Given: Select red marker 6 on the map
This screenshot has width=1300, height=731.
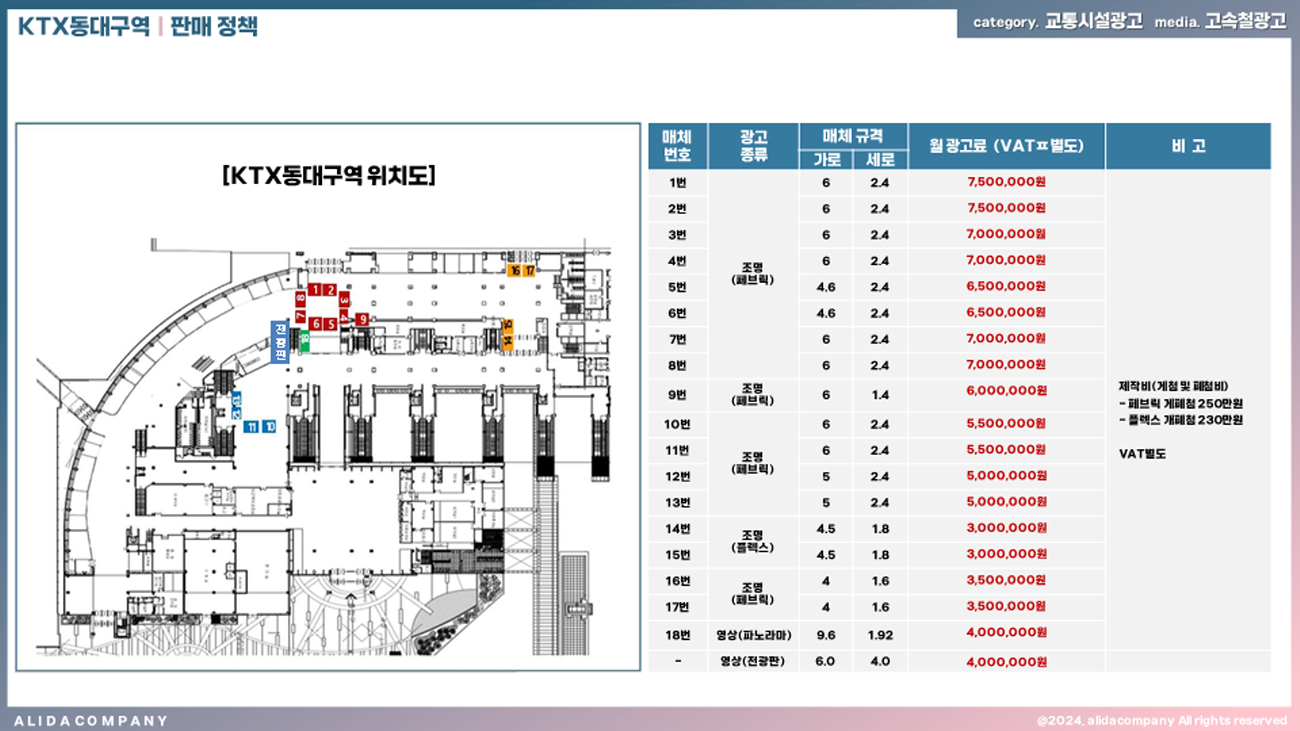Looking at the screenshot, I should (x=315, y=324).
